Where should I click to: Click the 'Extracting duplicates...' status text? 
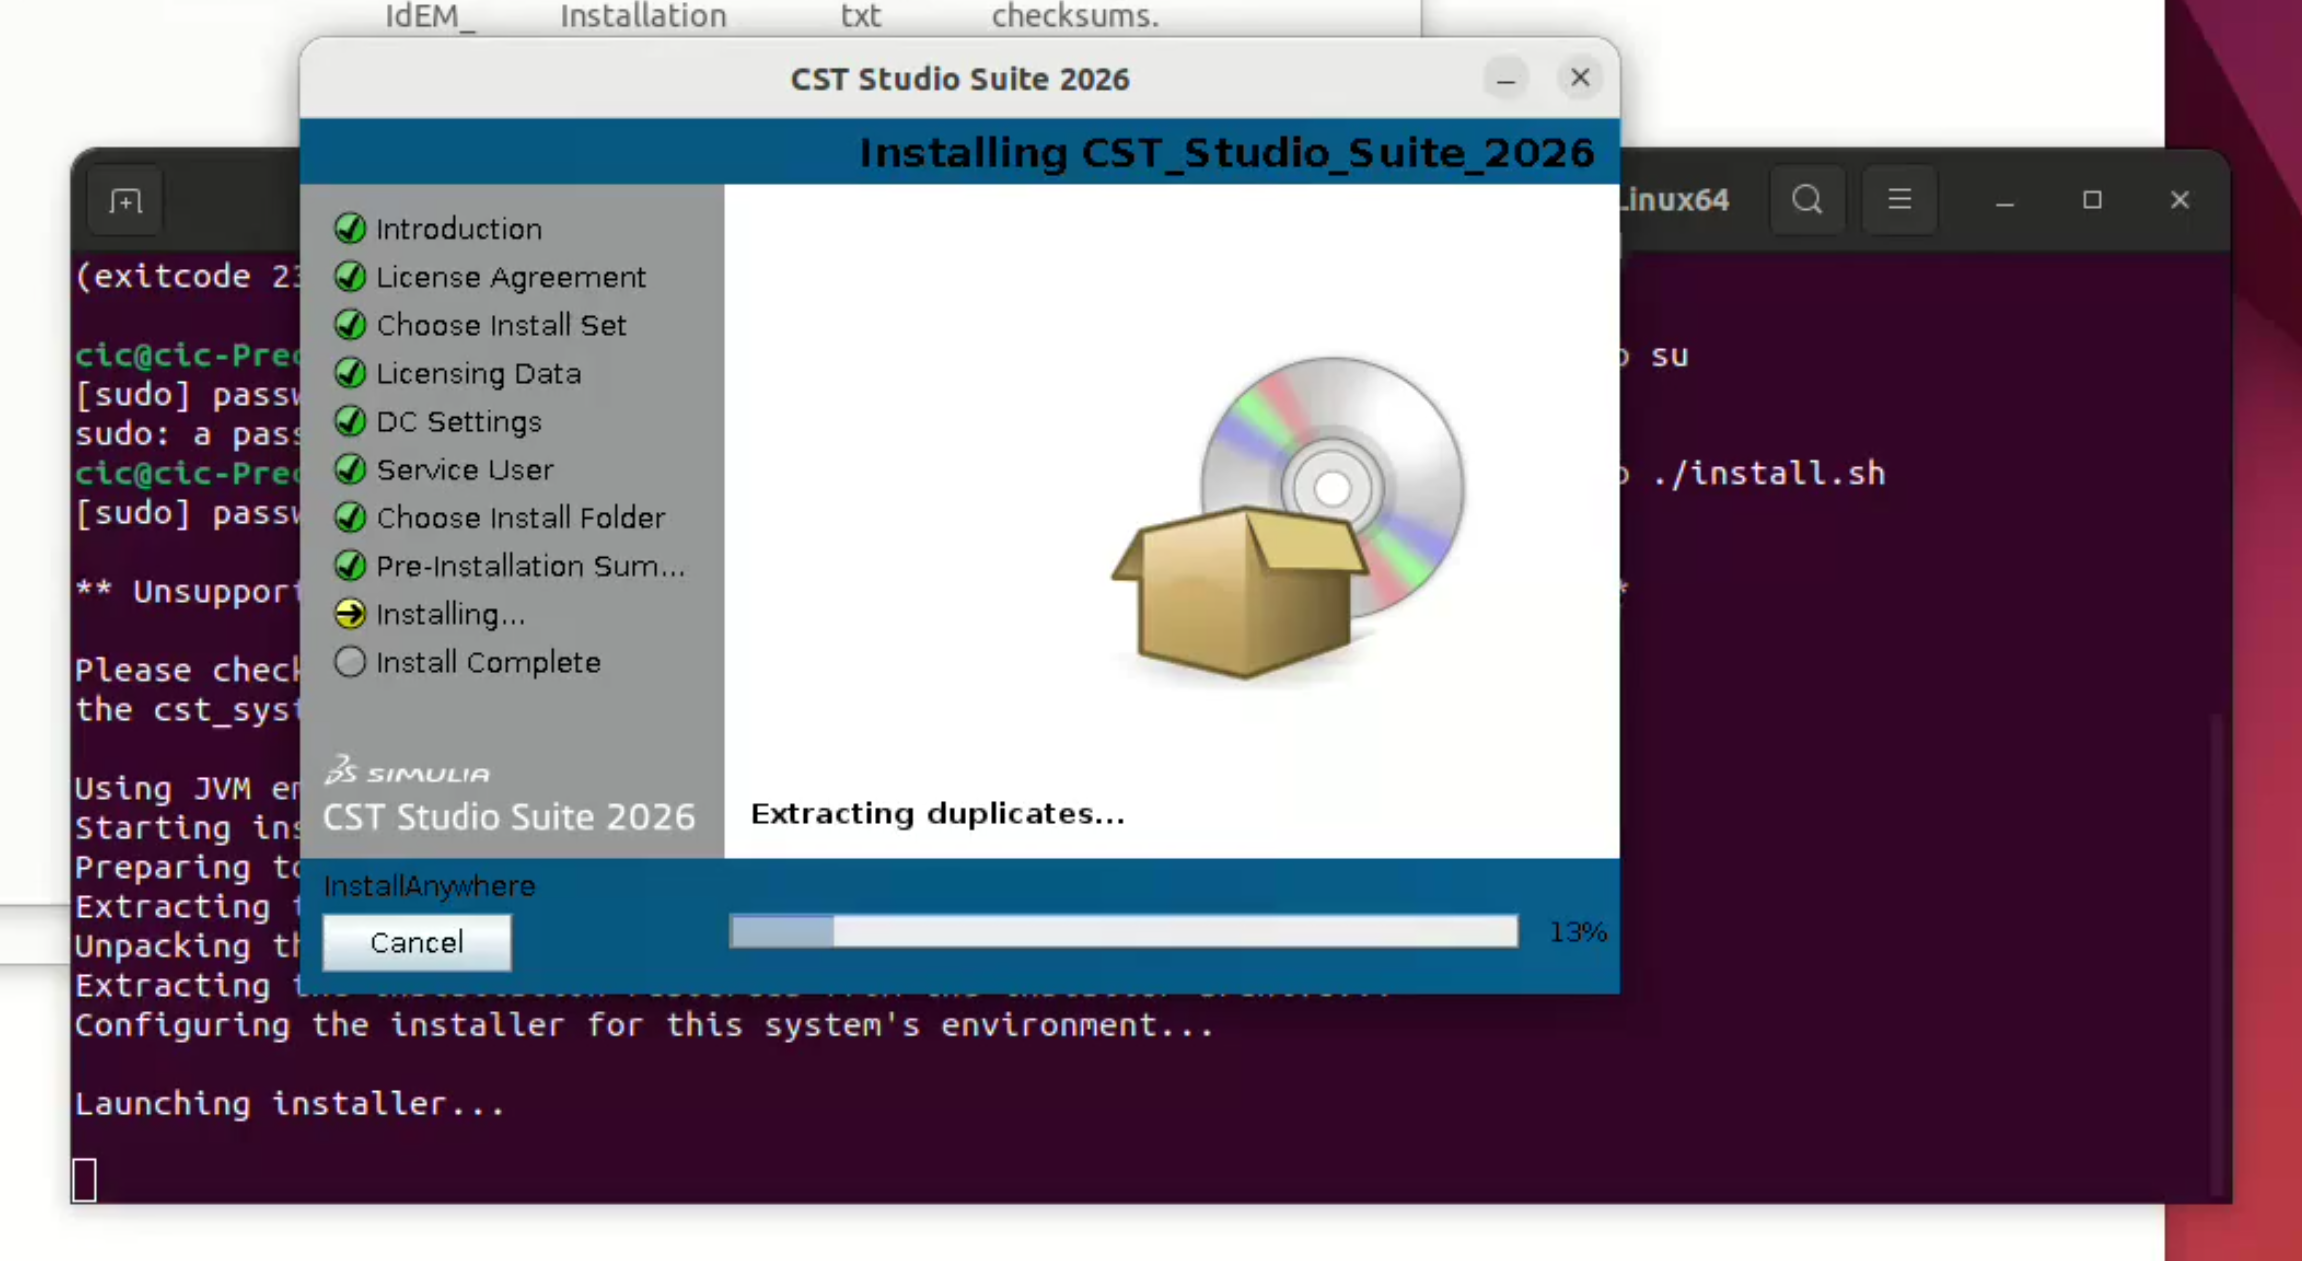[x=937, y=813]
